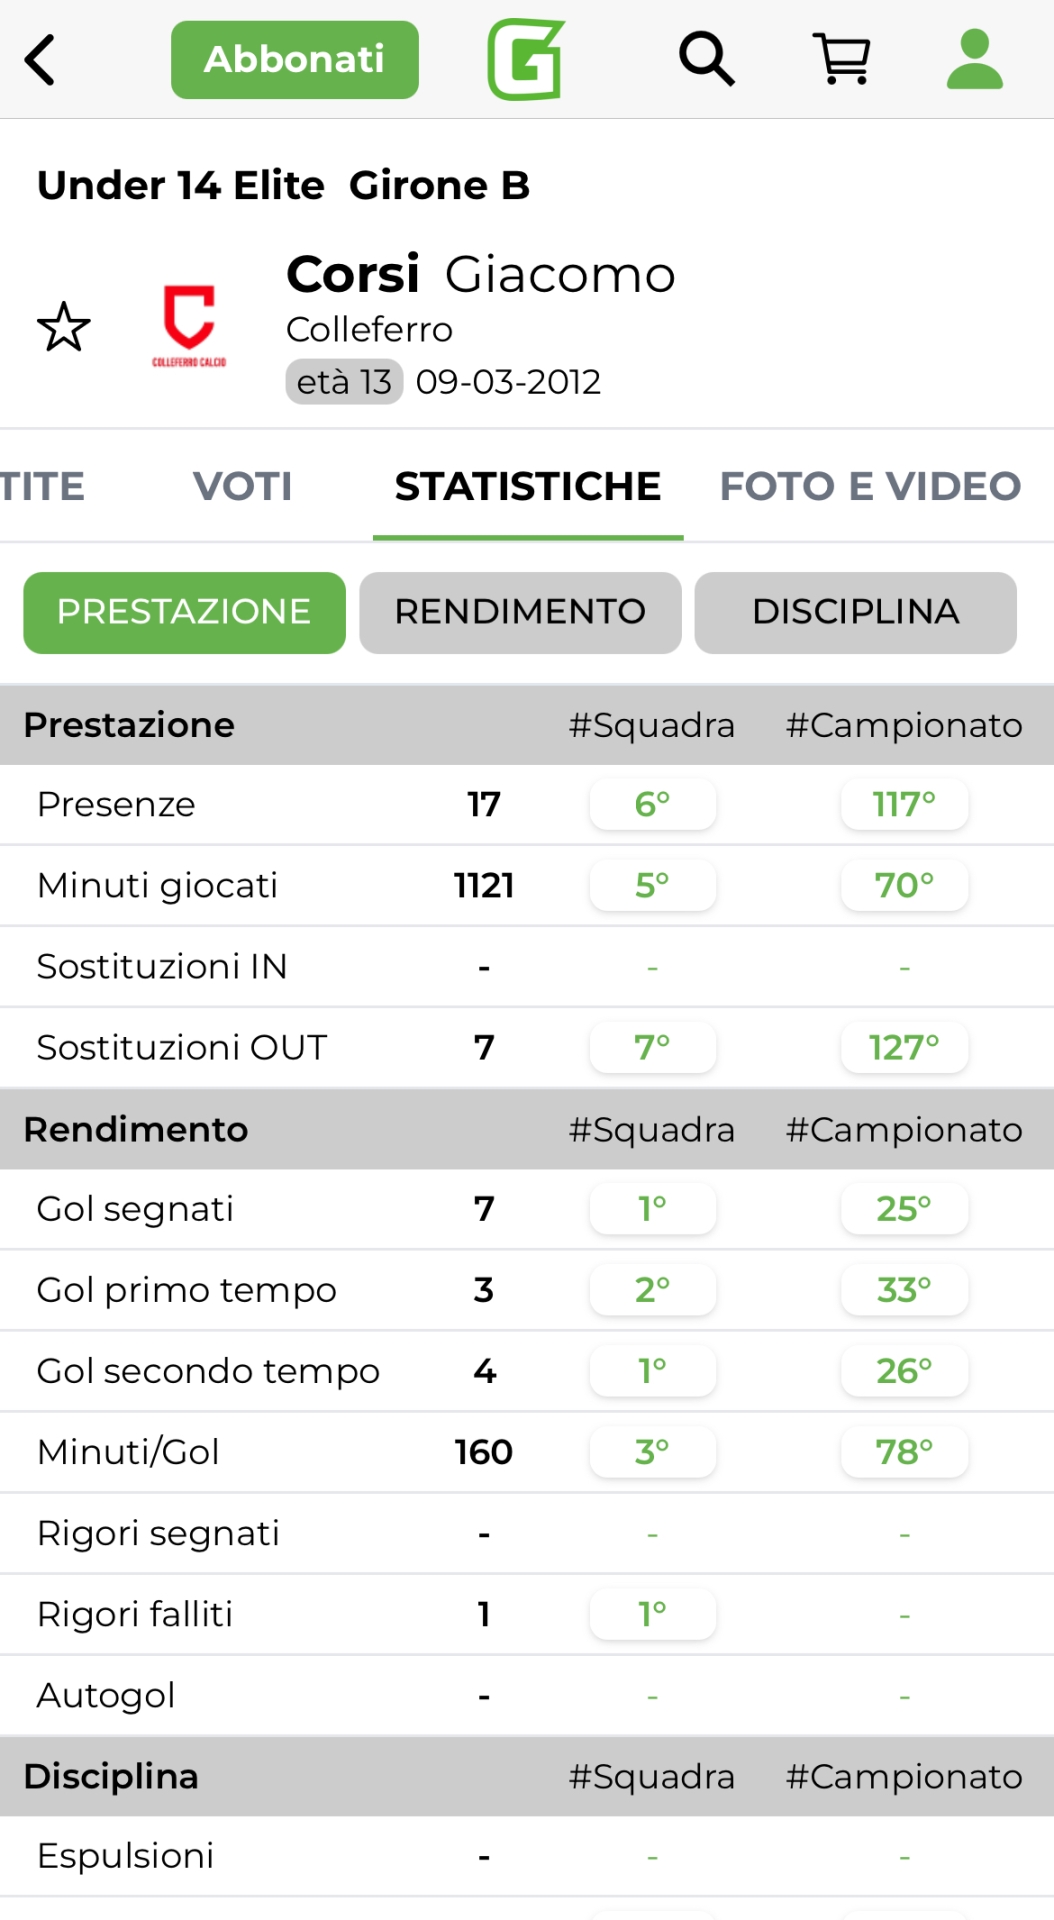The height and width of the screenshot is (1920, 1054).
Task: Open the green G home logo
Action: (x=526, y=60)
